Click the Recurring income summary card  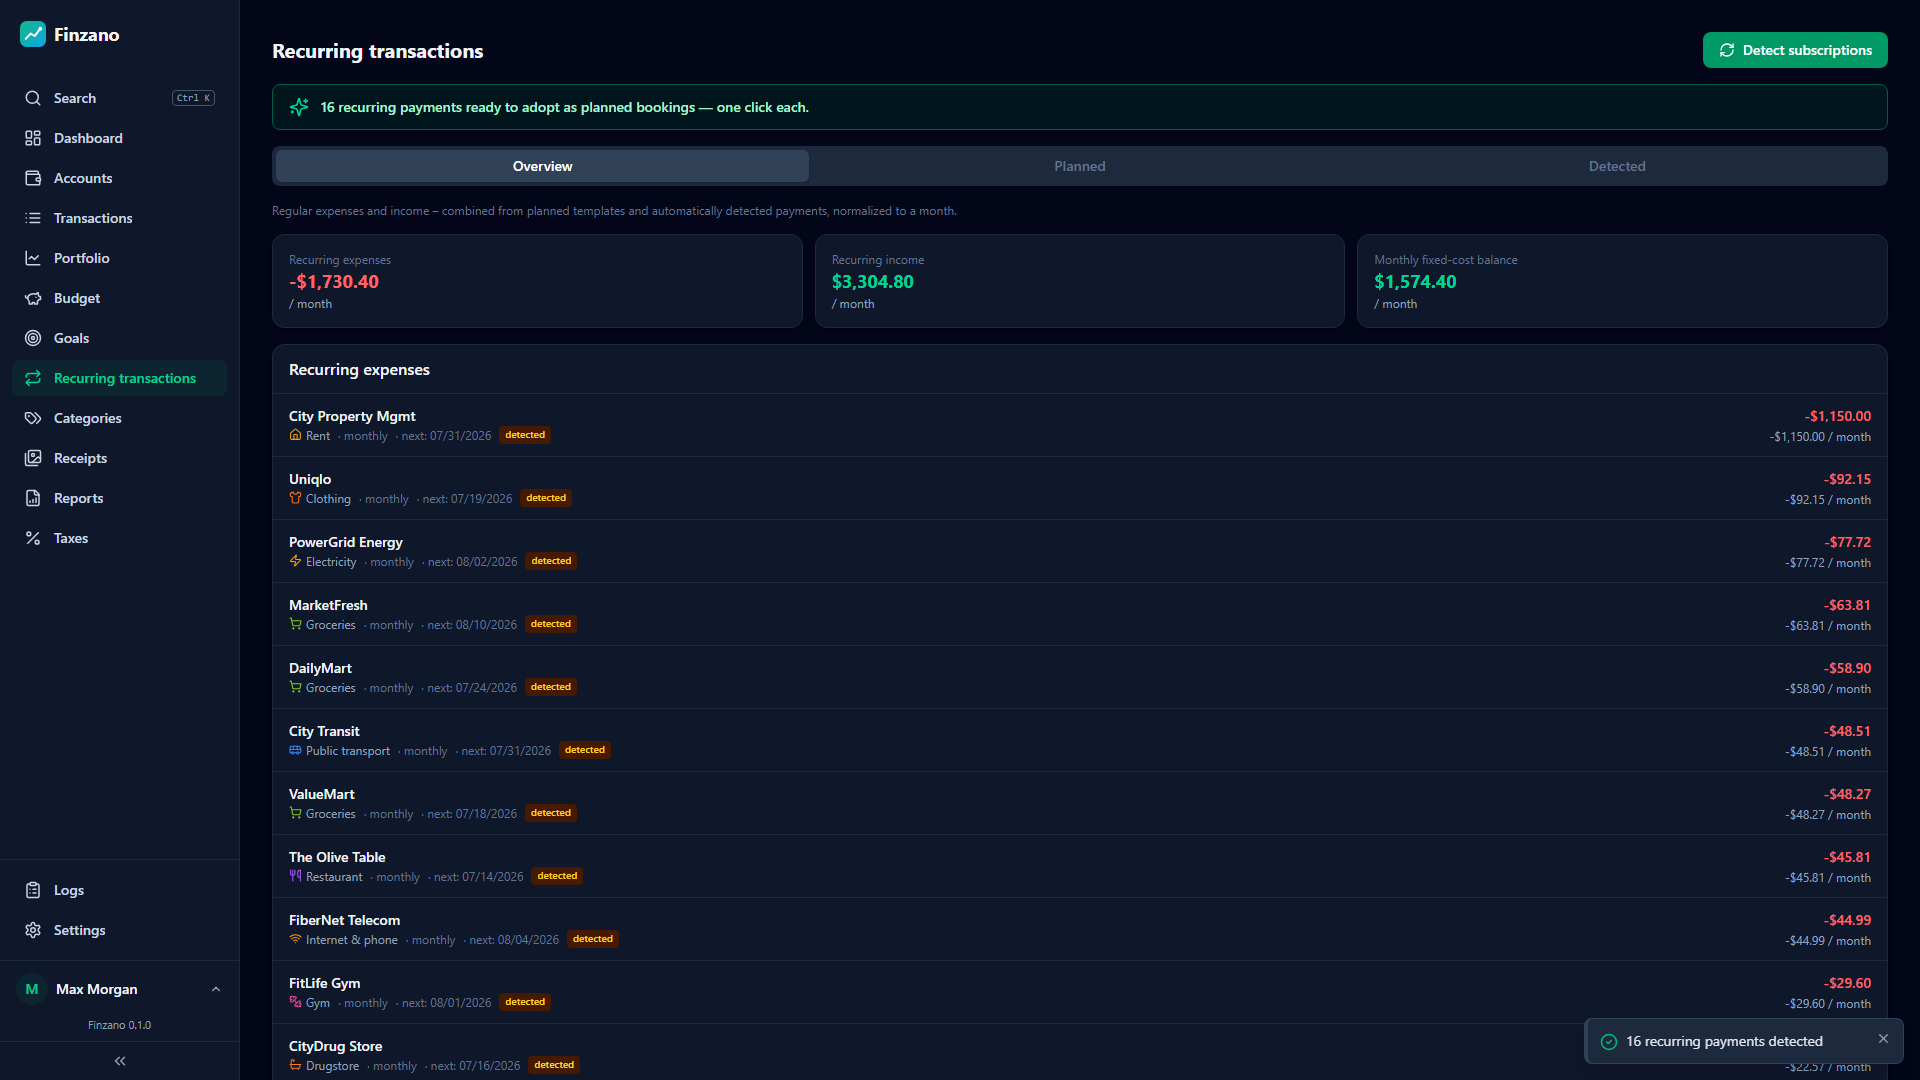1080,281
